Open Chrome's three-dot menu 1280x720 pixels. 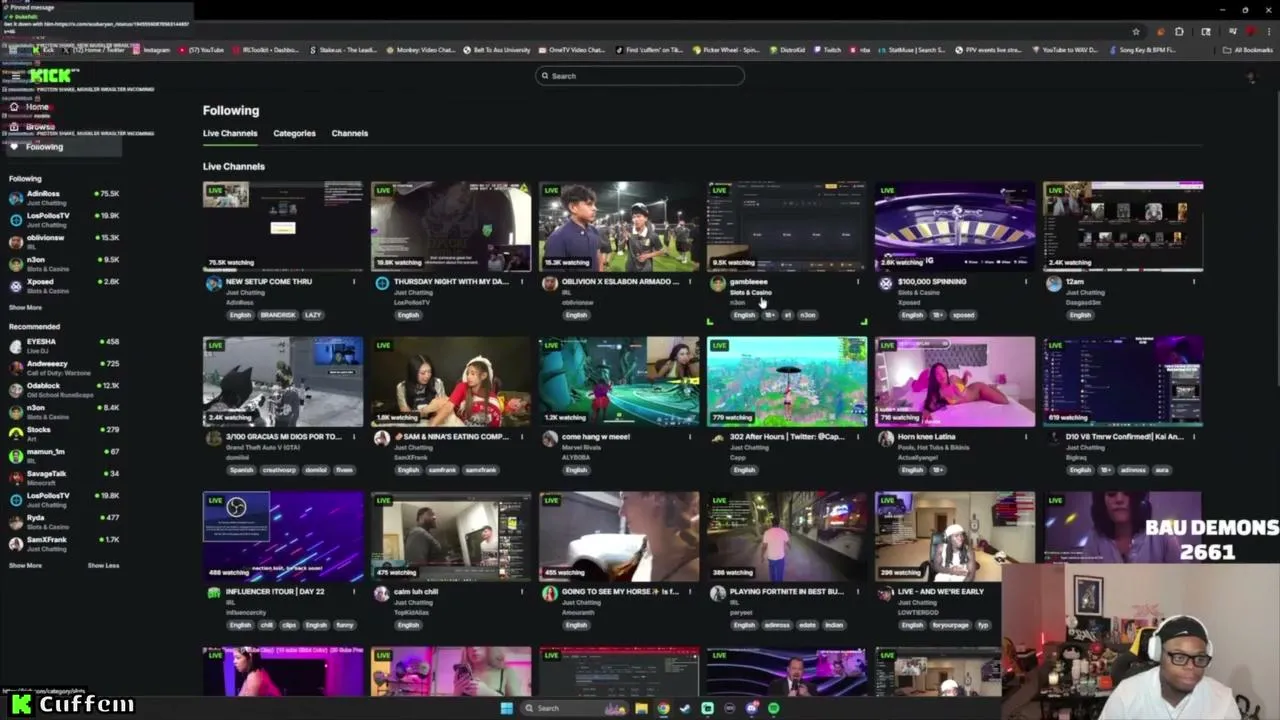pyautogui.click(x=1268, y=32)
